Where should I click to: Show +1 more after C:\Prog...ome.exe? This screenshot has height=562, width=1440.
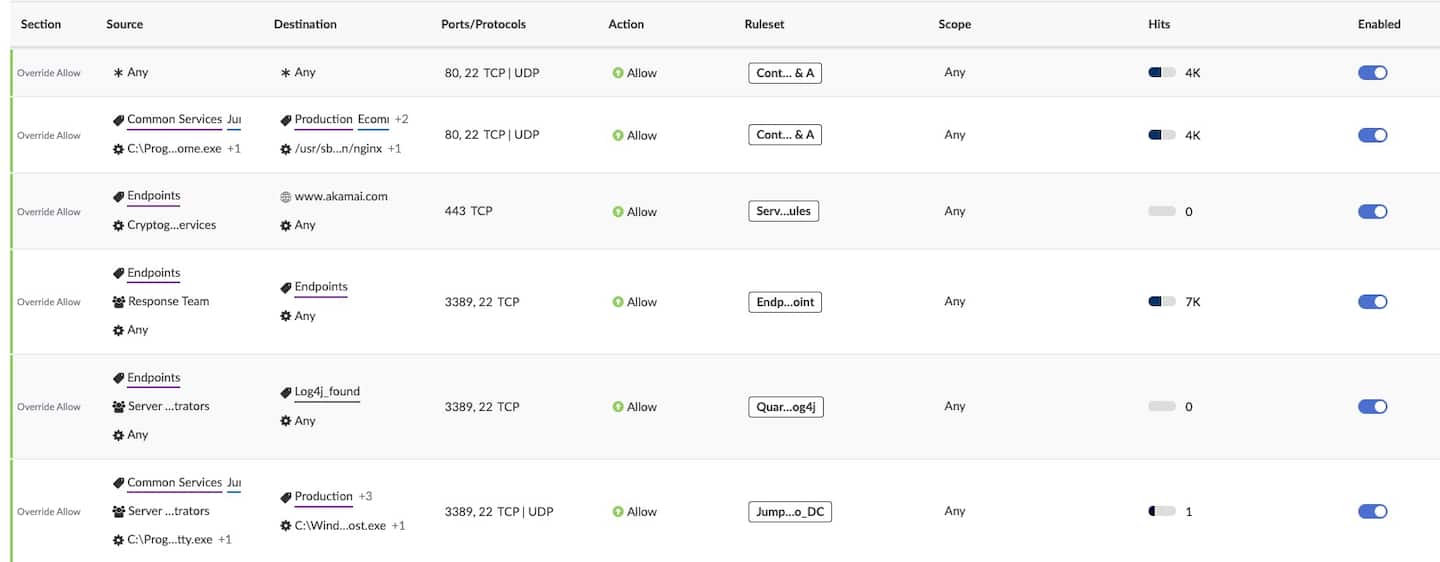[x=234, y=149]
